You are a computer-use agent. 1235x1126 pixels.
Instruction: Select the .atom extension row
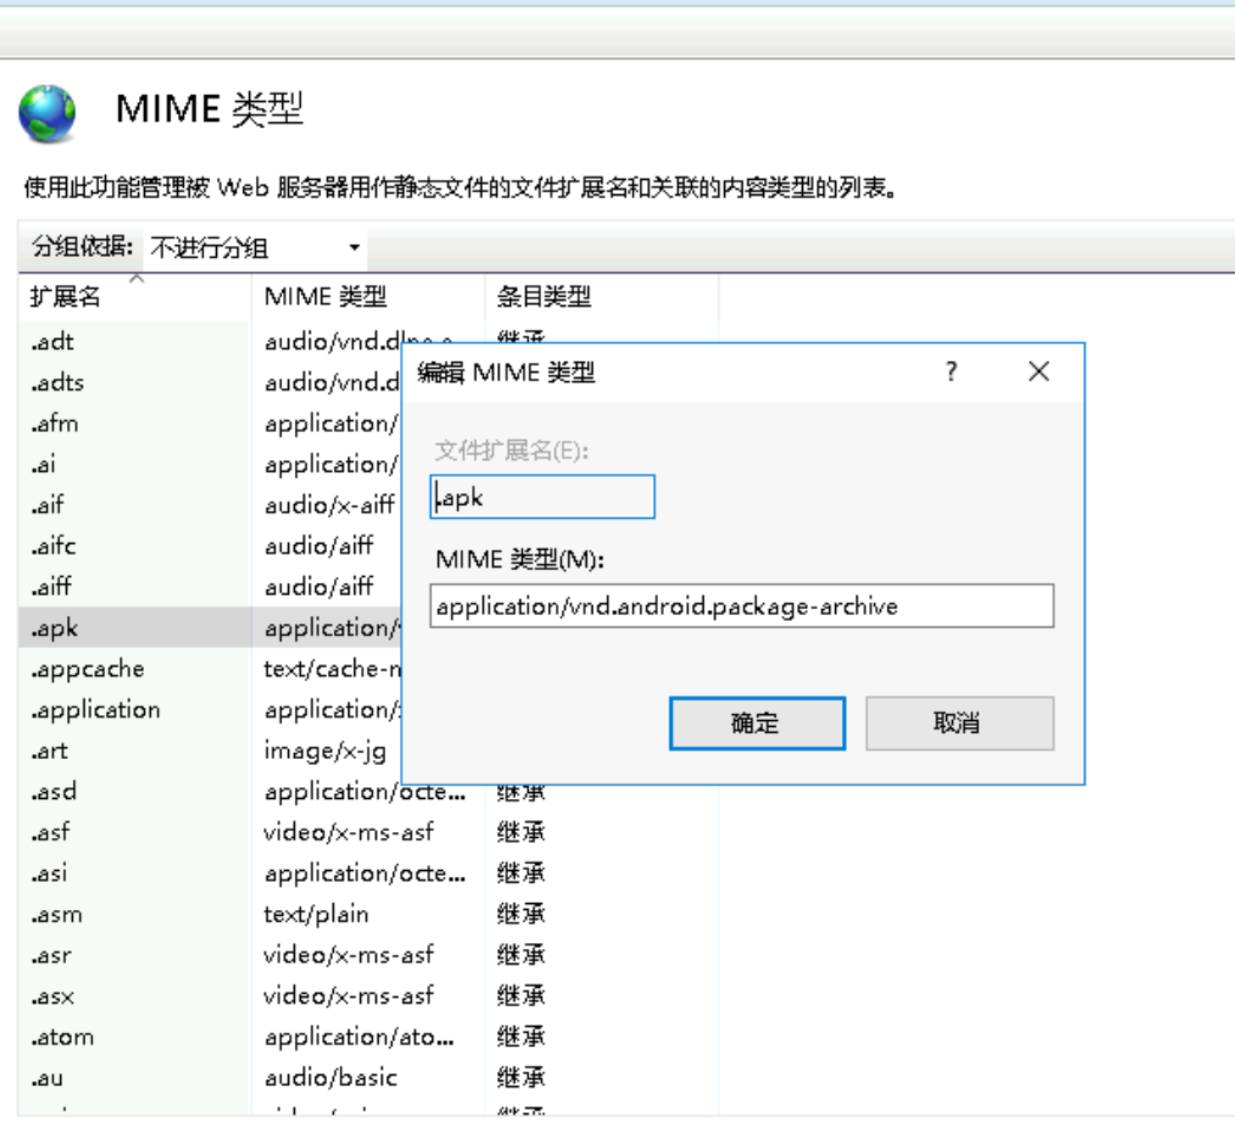(62, 1037)
